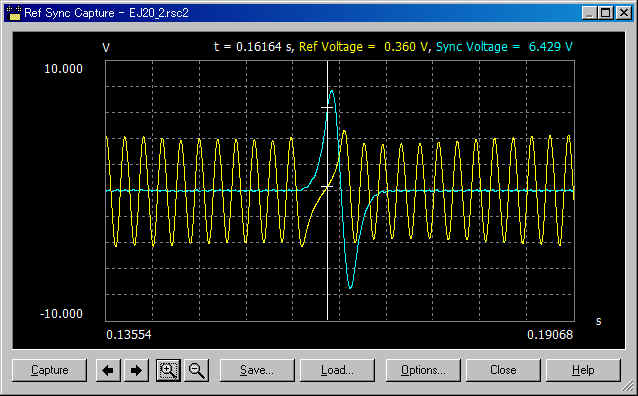
Task: Maximize the Ref Sync Capture window
Action: [606, 13]
